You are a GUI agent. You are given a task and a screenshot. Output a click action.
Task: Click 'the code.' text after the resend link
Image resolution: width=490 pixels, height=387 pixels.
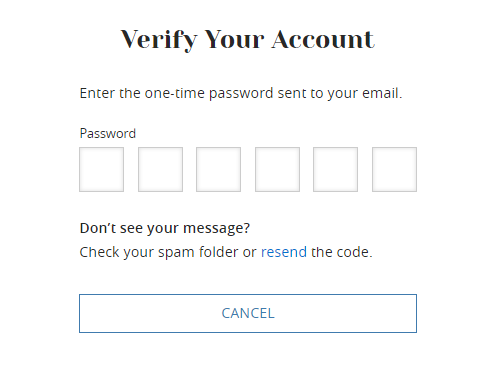(x=342, y=252)
